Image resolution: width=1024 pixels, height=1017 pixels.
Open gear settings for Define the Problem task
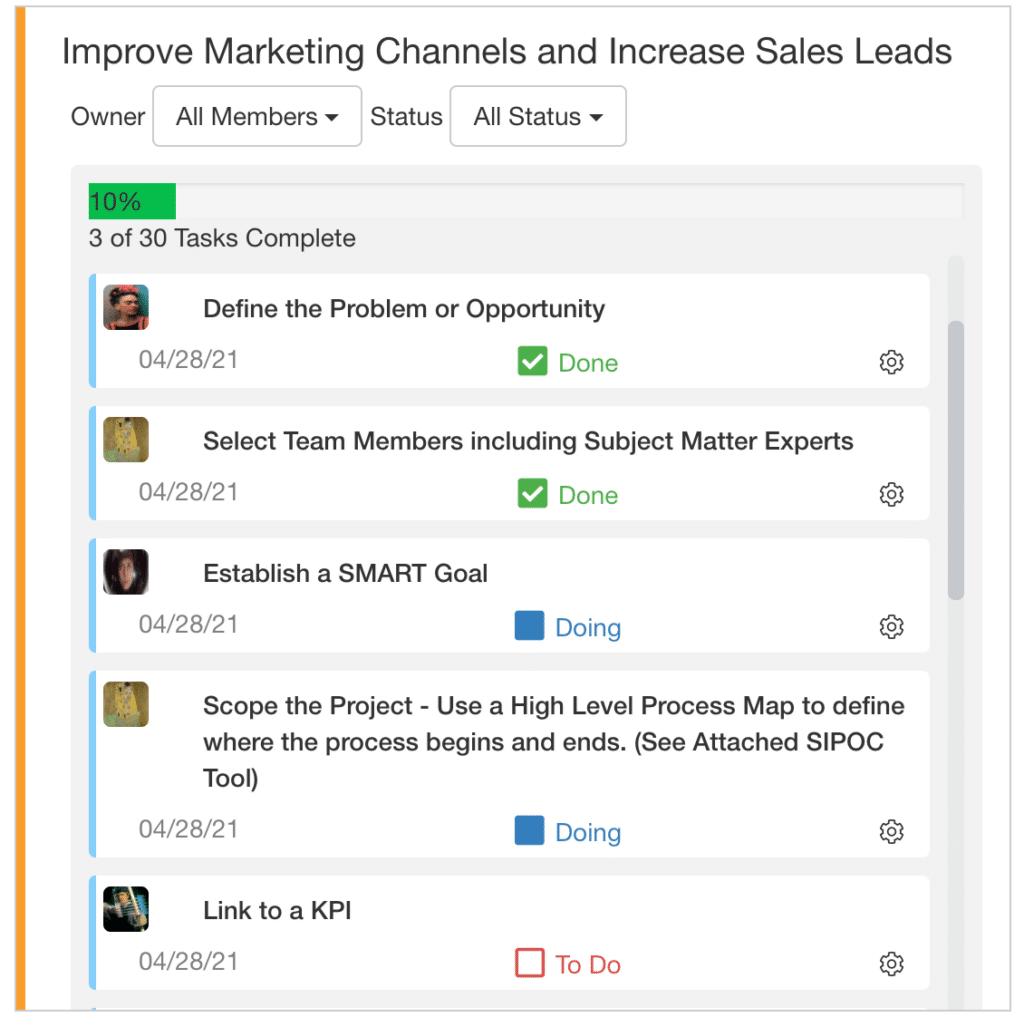coord(891,362)
